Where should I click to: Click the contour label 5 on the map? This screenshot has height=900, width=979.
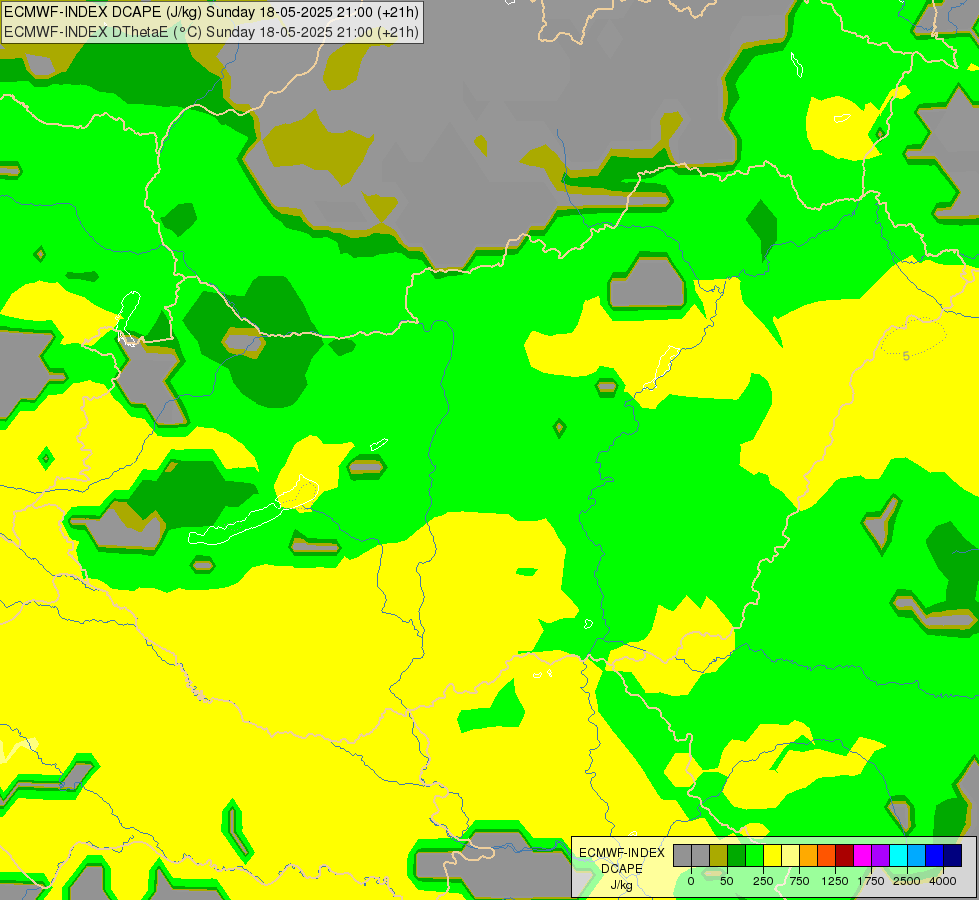906,356
